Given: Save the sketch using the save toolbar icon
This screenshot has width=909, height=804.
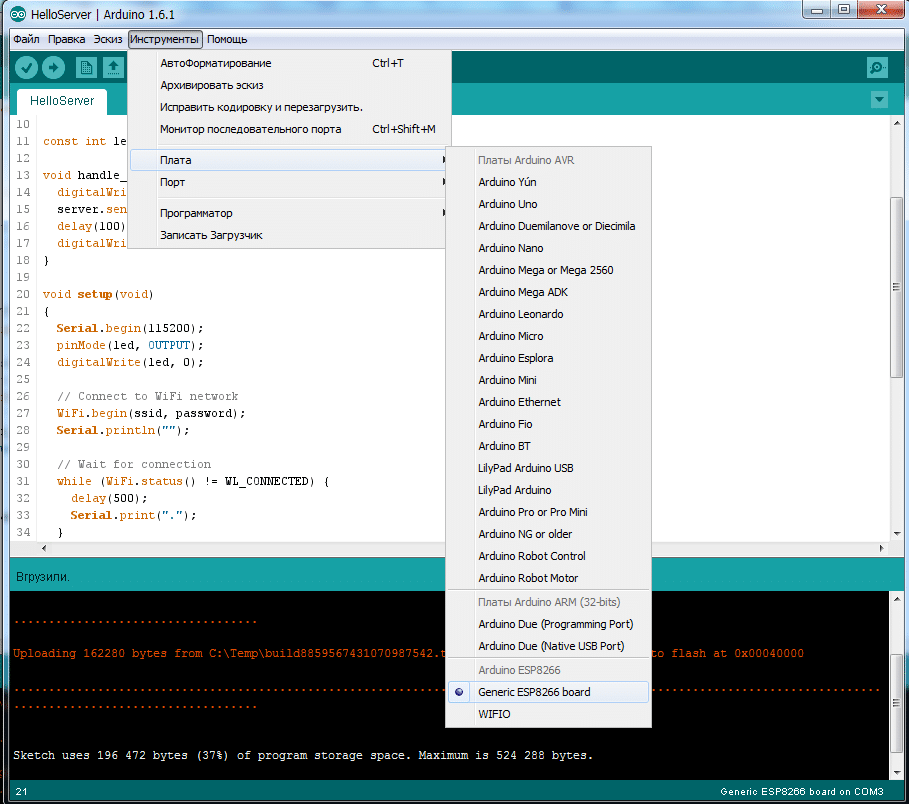Looking at the screenshot, I should [142, 67].
